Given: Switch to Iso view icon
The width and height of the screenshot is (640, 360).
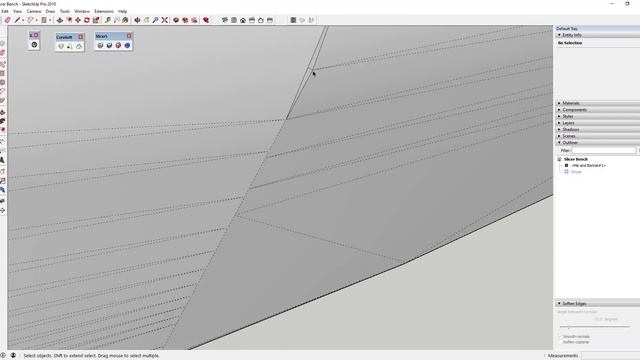Looking at the screenshot, I should [x=225, y=20].
